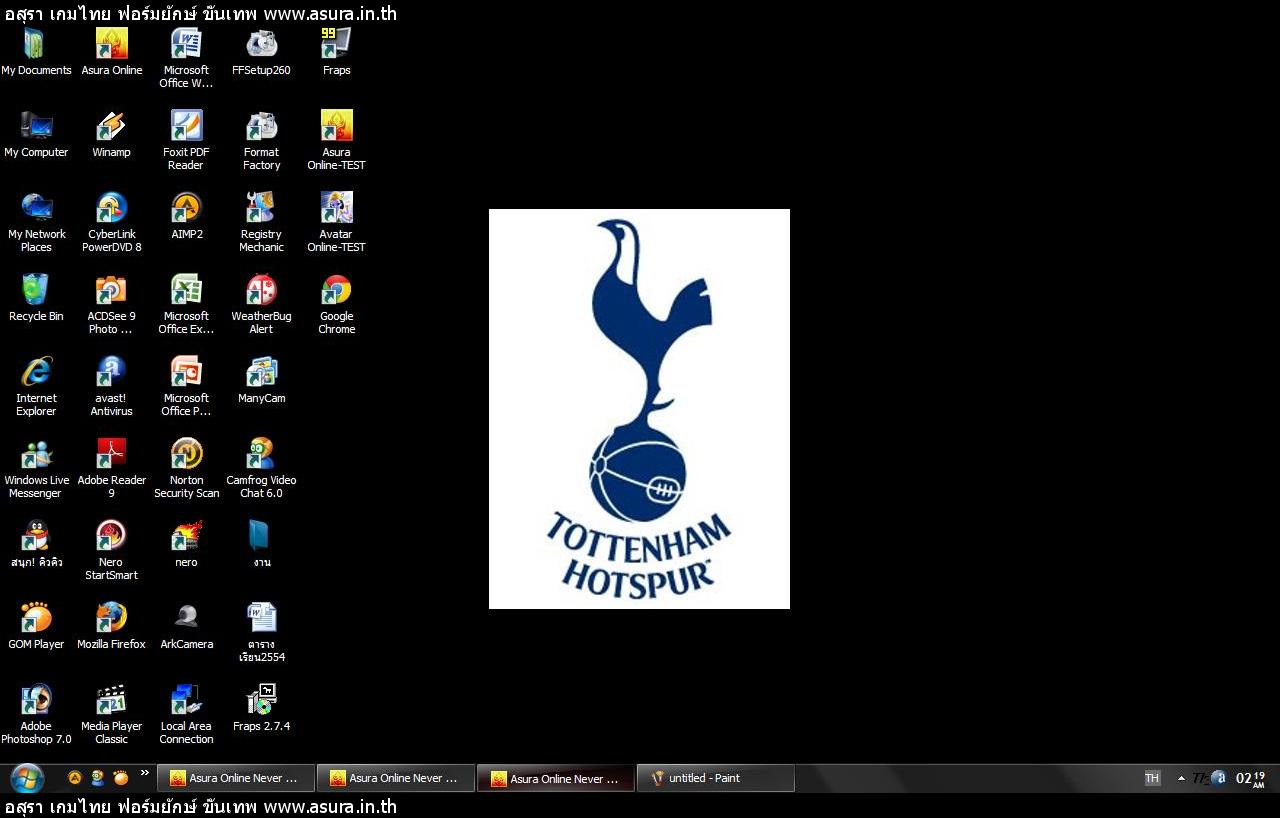Click the messenger quick launch icon

point(98,777)
